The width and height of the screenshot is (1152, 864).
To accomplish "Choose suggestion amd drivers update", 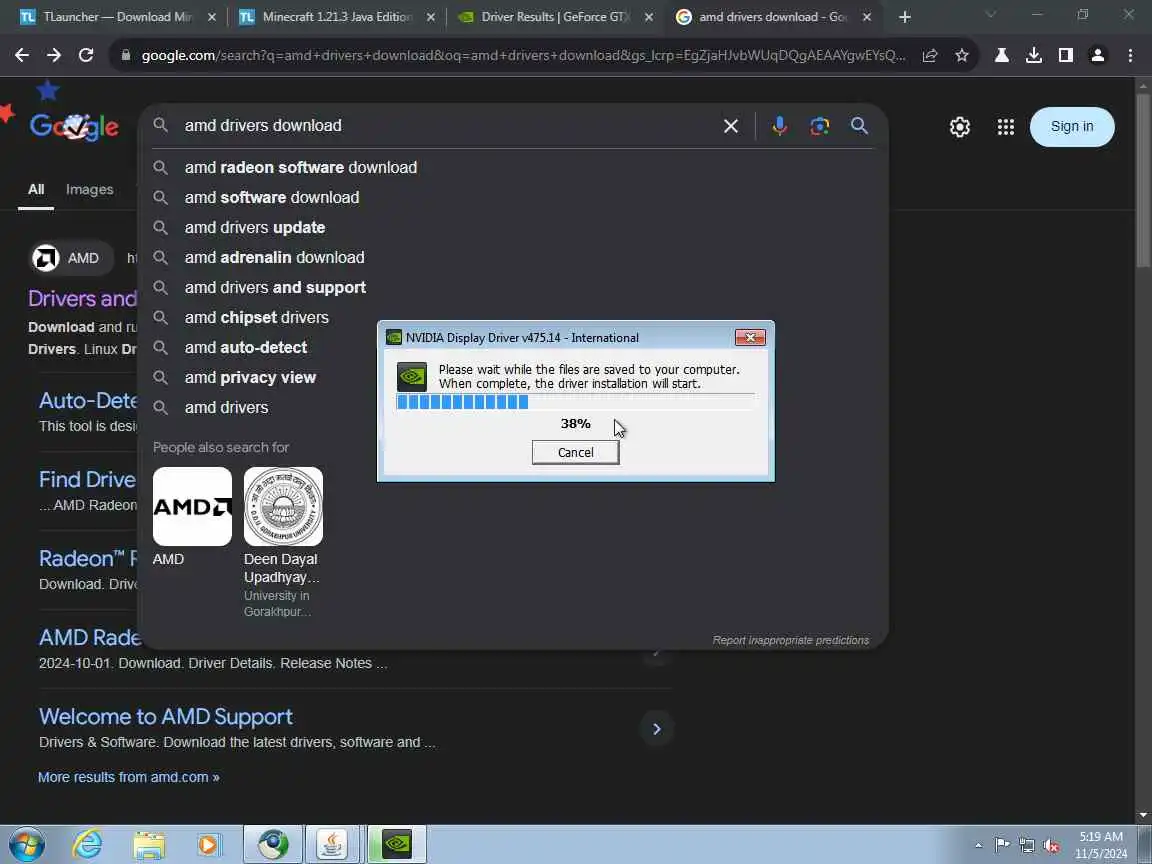I will point(513,228).
